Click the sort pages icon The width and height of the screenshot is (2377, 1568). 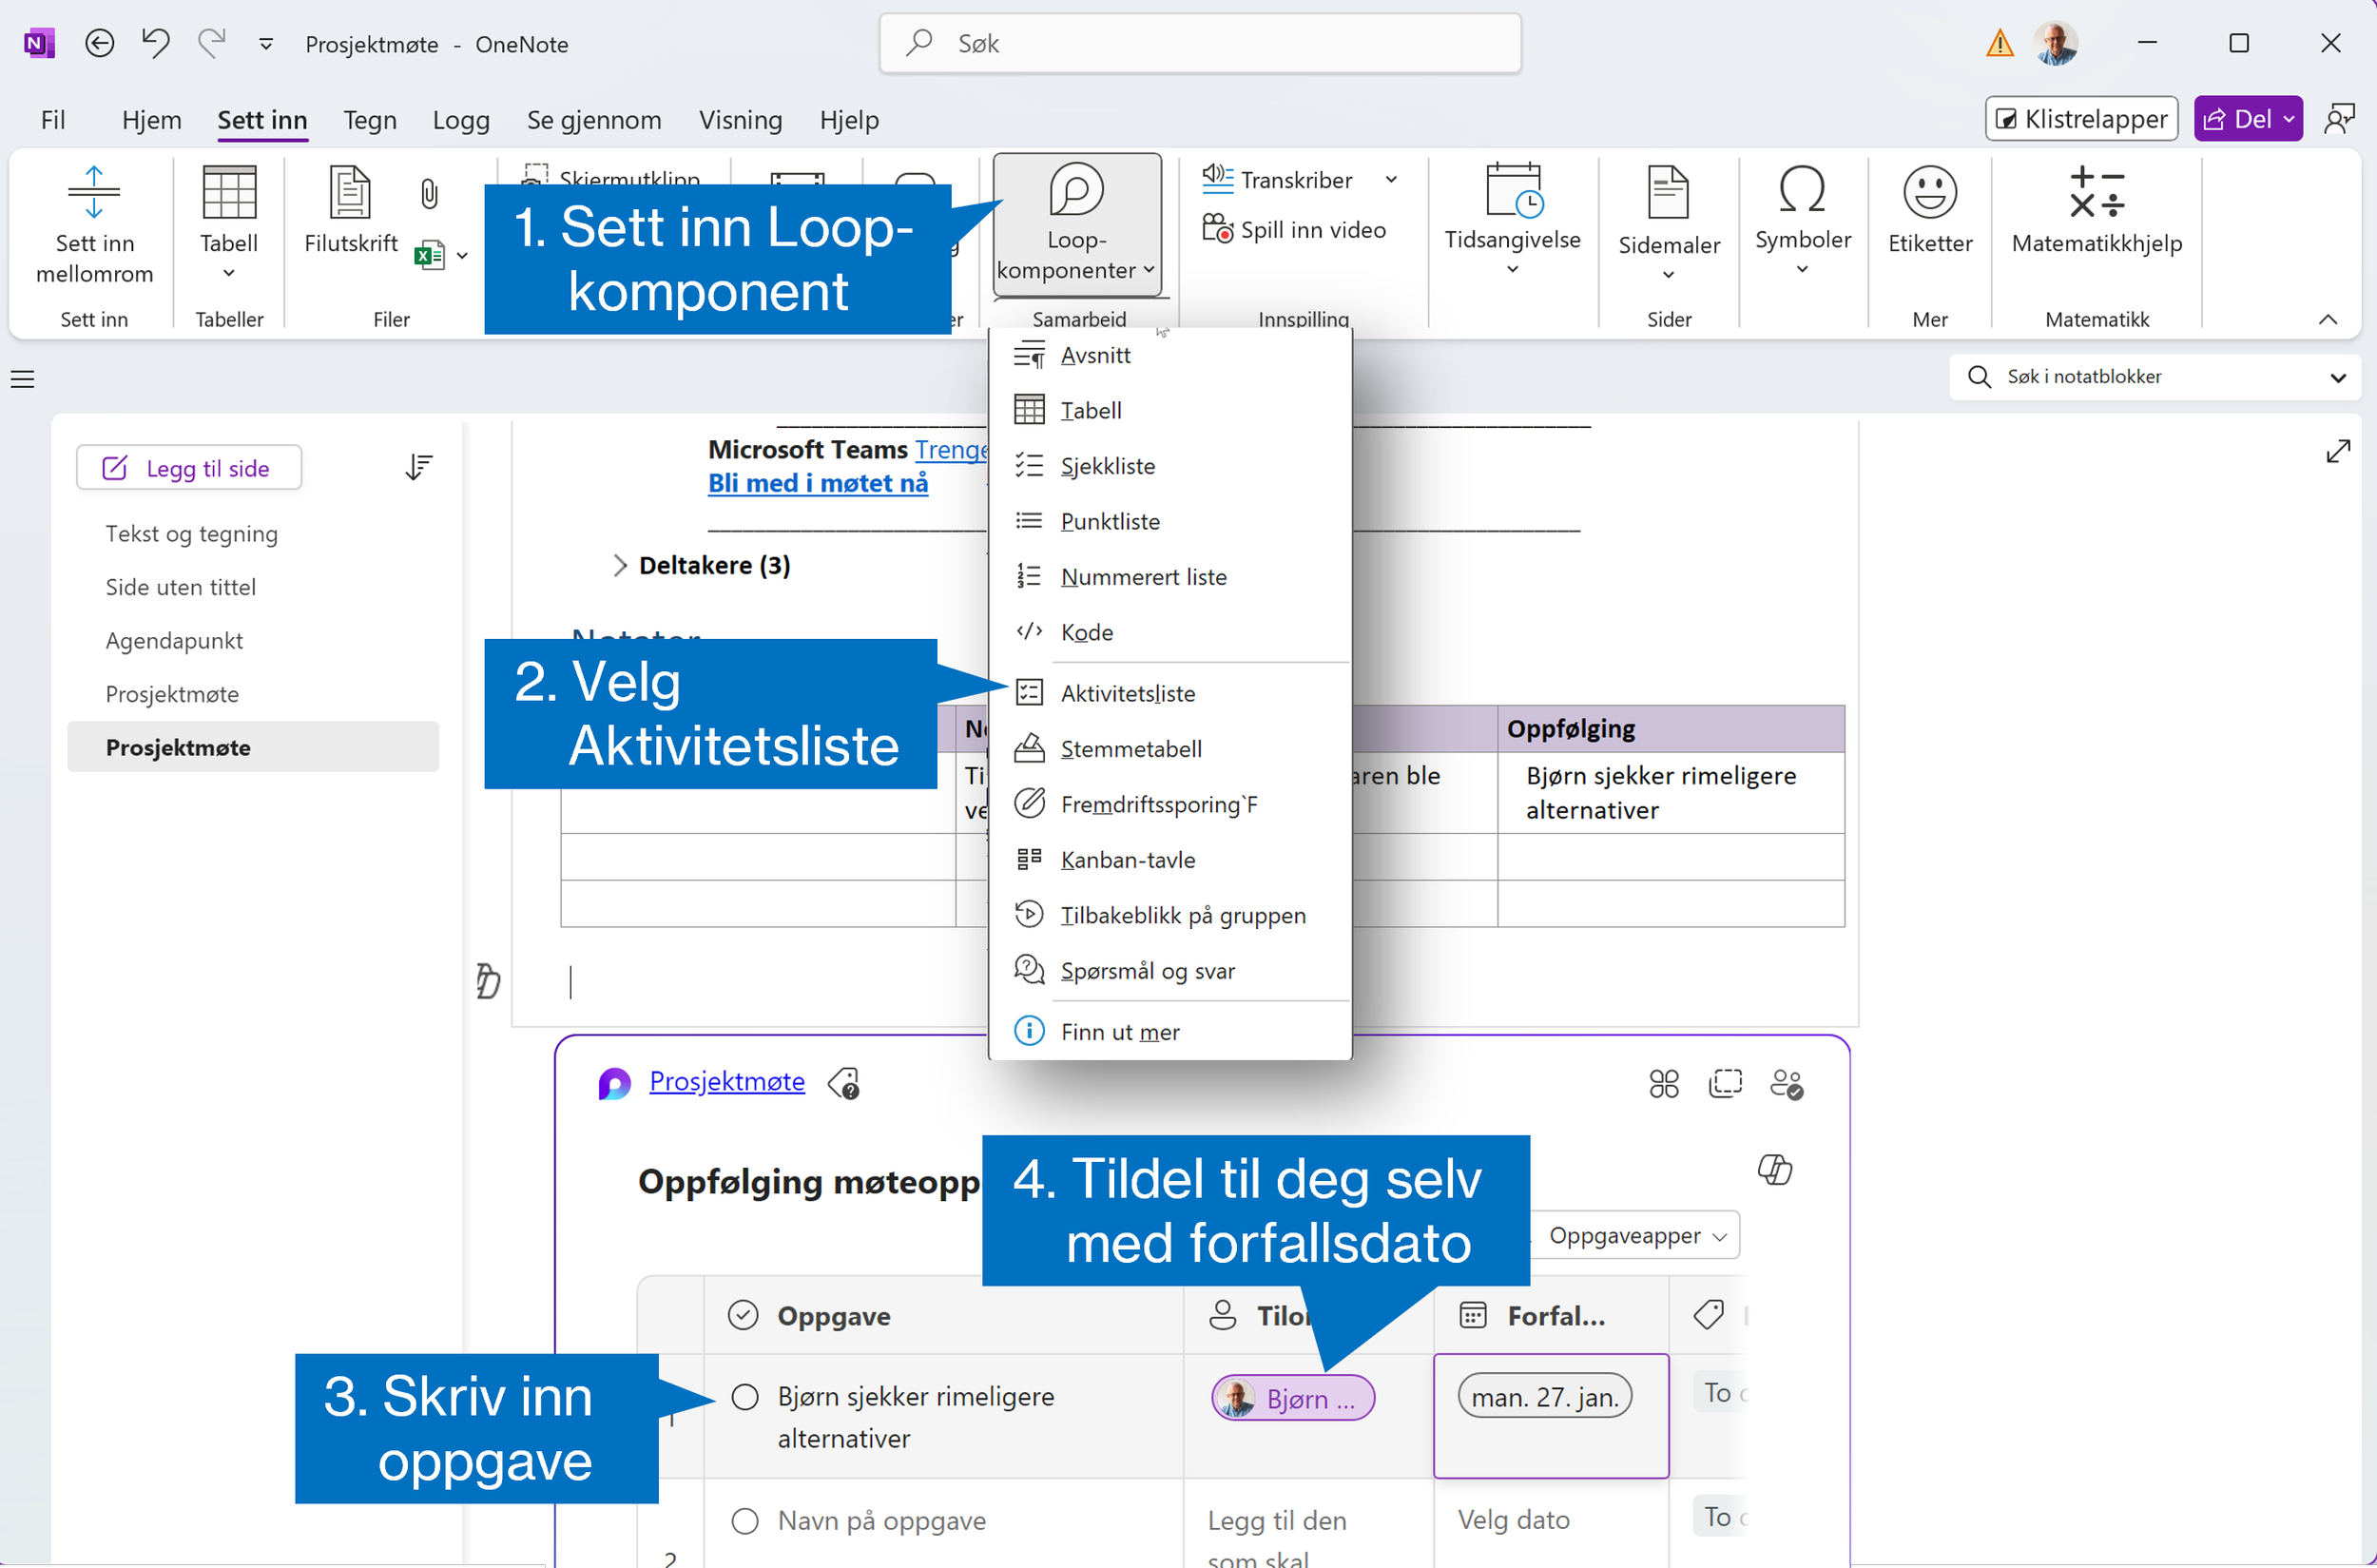click(x=418, y=467)
